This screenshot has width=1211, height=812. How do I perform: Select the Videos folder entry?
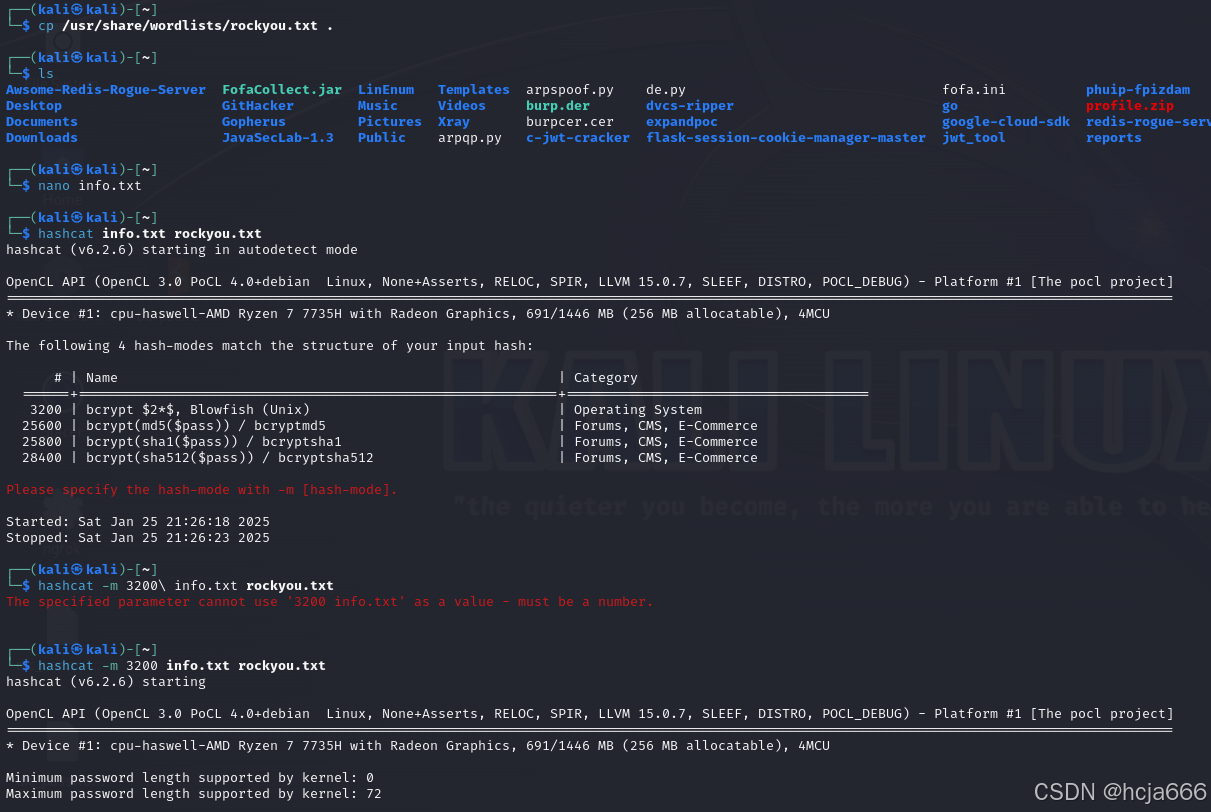pos(462,106)
